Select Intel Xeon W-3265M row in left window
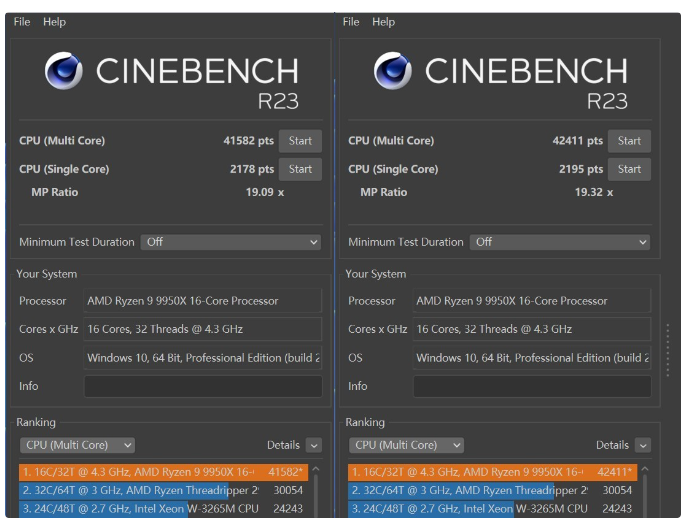 (x=164, y=509)
